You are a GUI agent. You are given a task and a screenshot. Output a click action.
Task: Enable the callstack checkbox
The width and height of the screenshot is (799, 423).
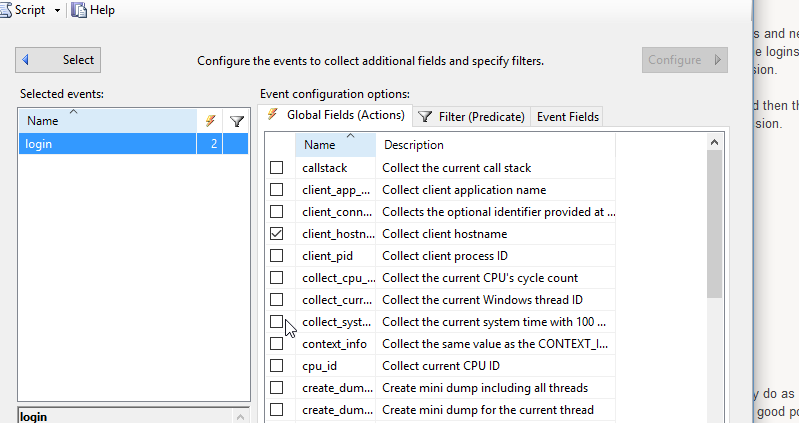tap(277, 168)
